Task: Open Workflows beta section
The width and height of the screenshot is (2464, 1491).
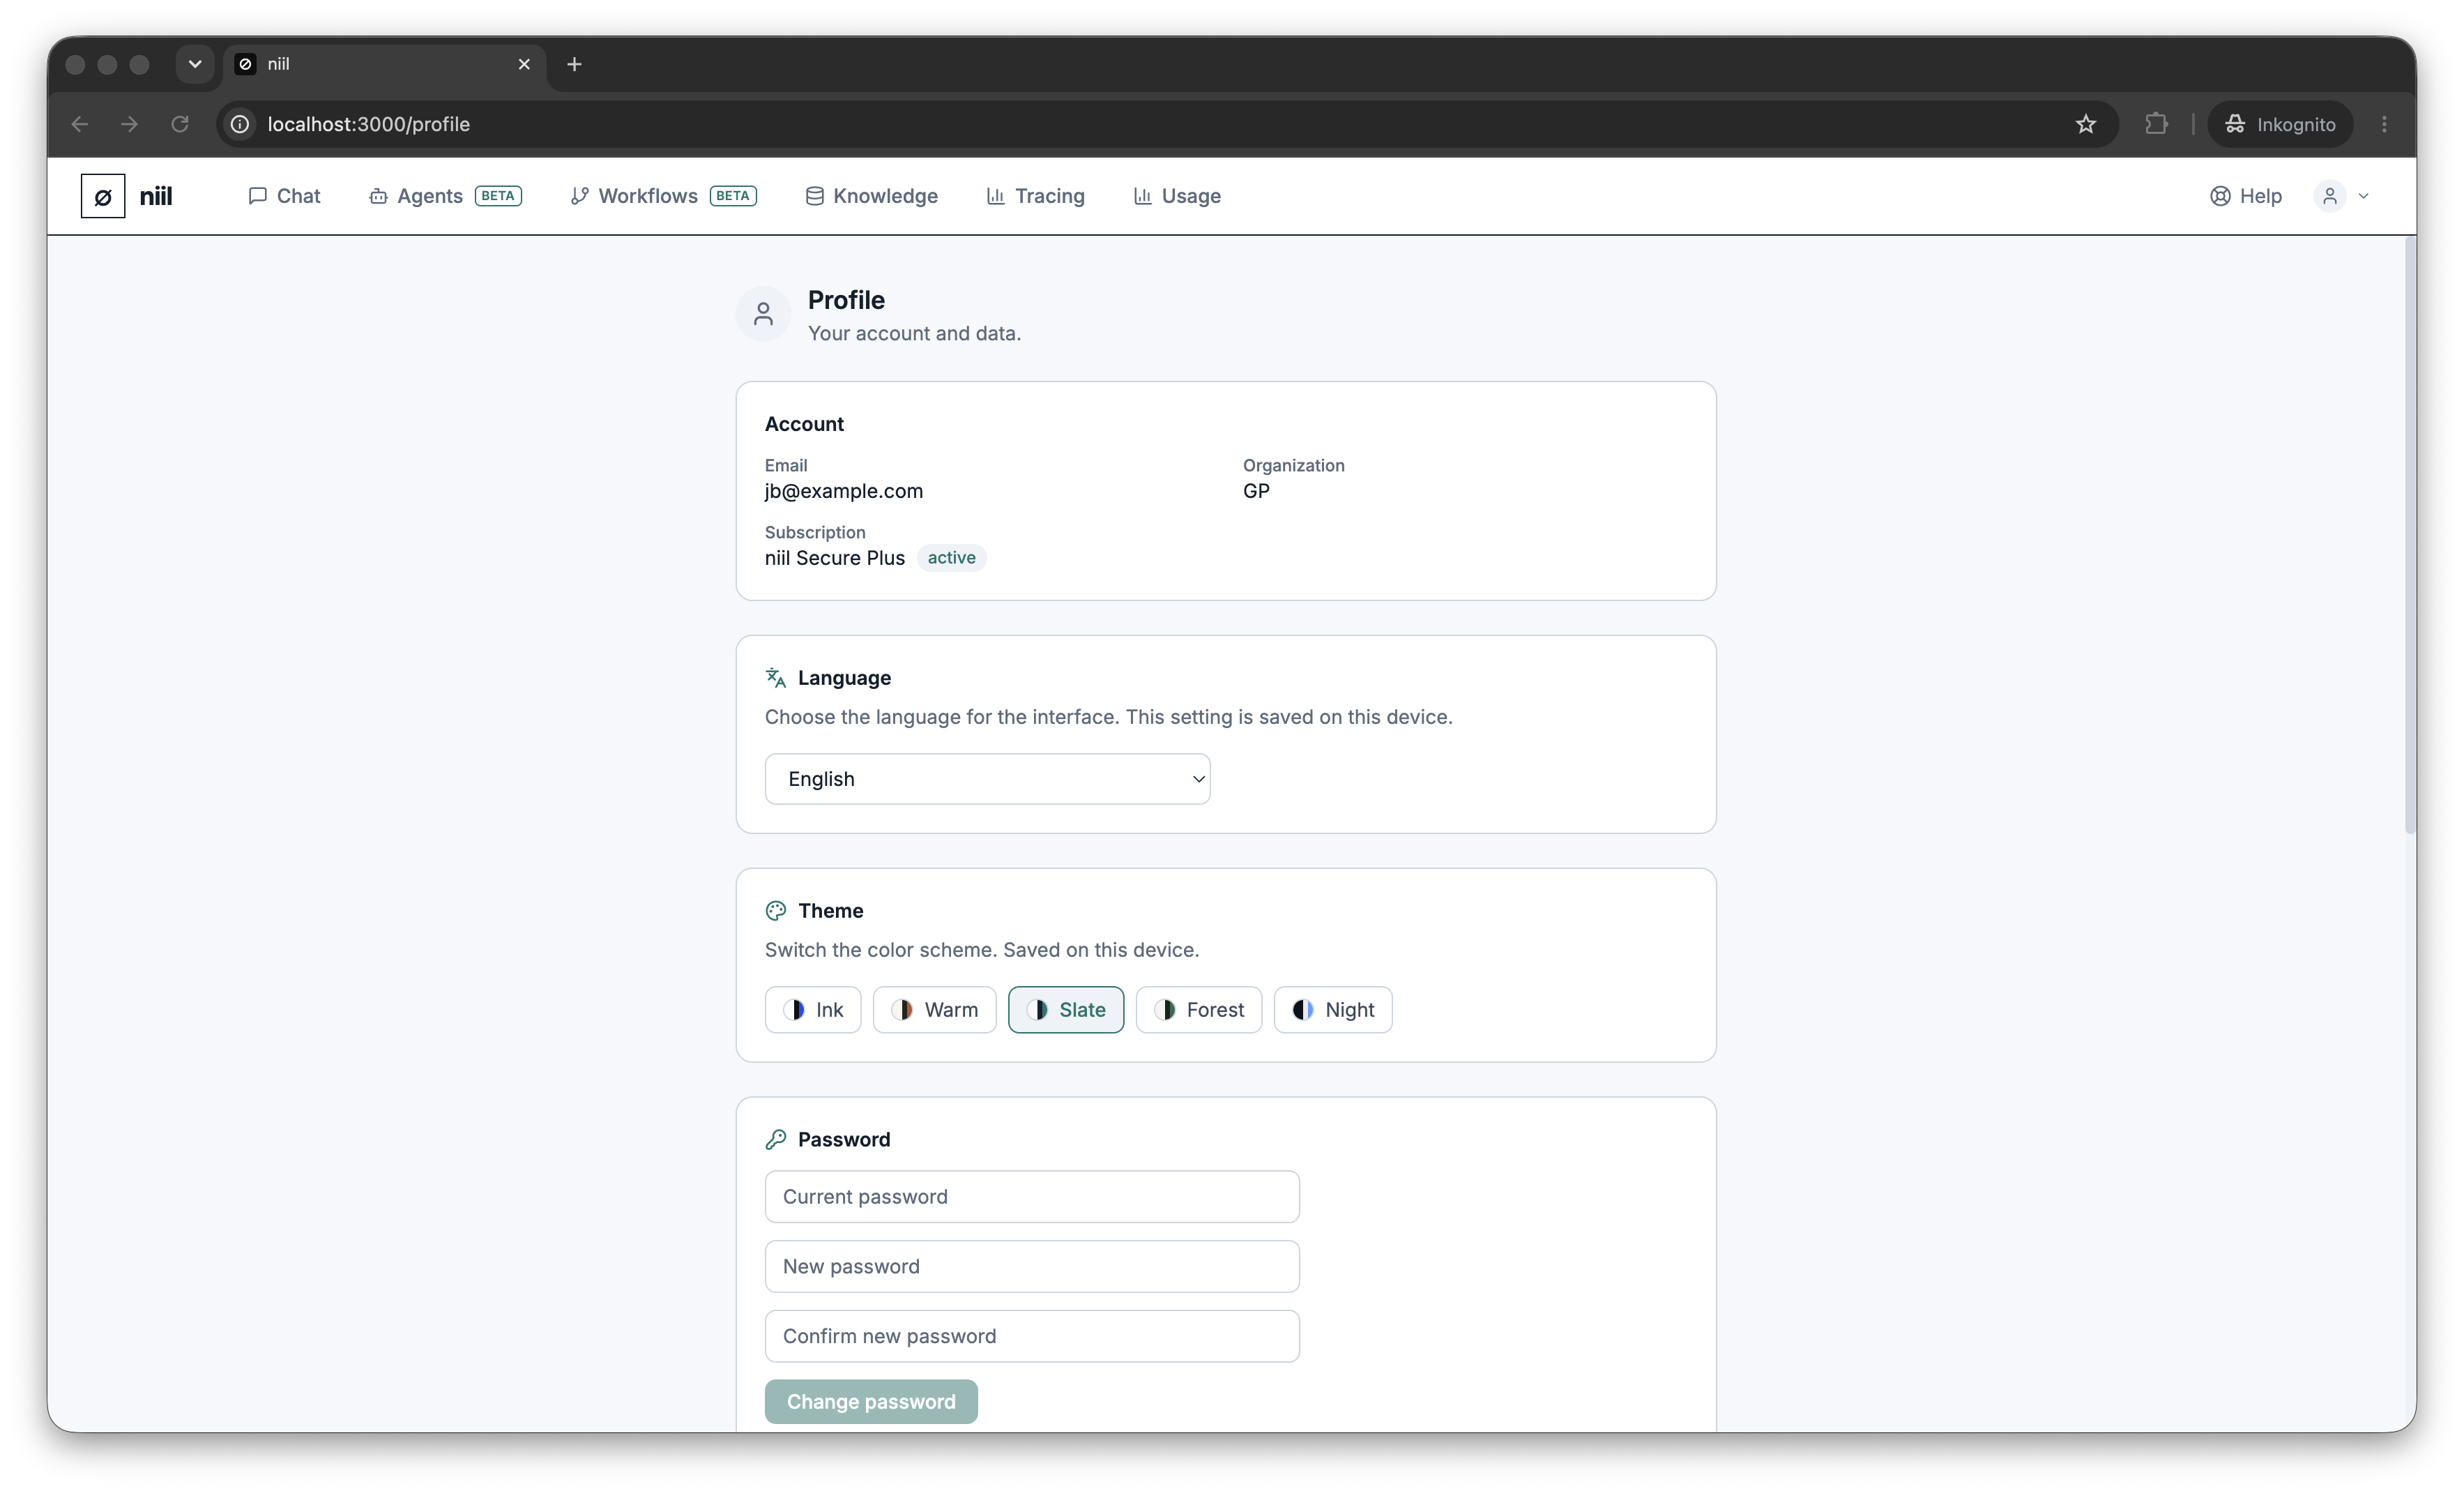Action: pos(663,196)
